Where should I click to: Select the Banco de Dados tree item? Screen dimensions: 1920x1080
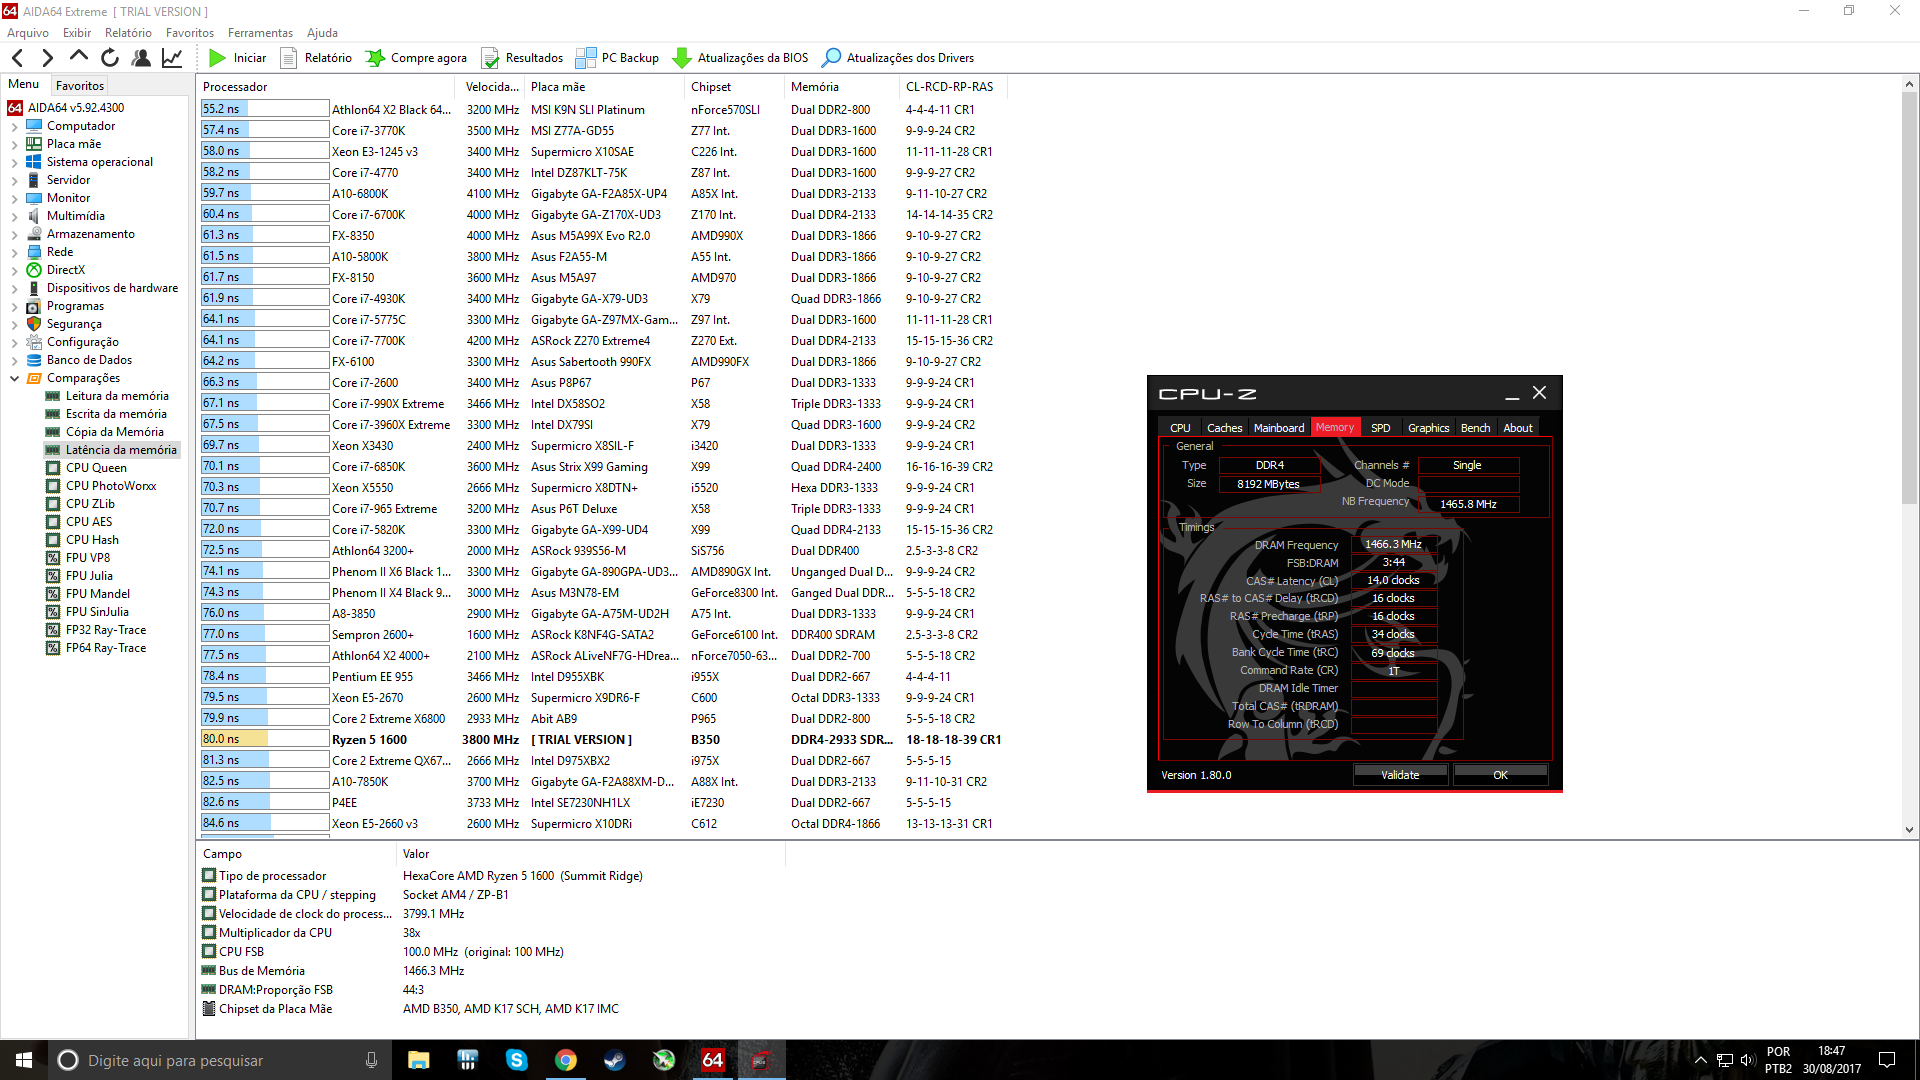tap(89, 360)
